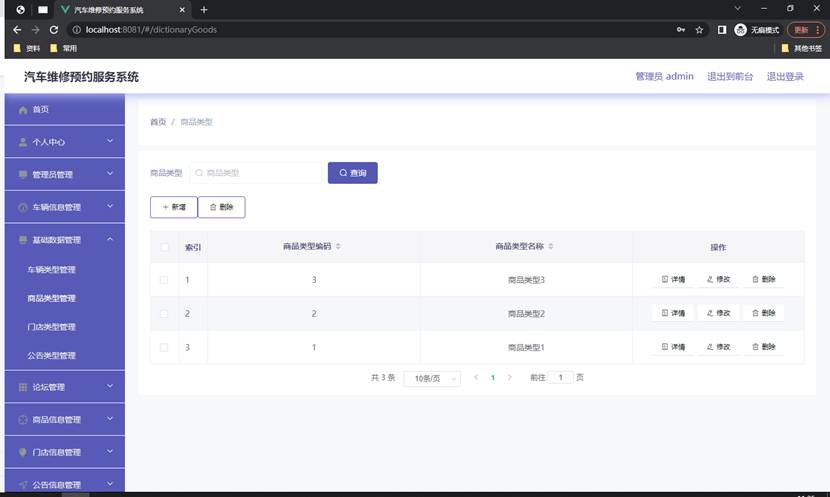Focus the 商品类型 search input field

[256, 173]
